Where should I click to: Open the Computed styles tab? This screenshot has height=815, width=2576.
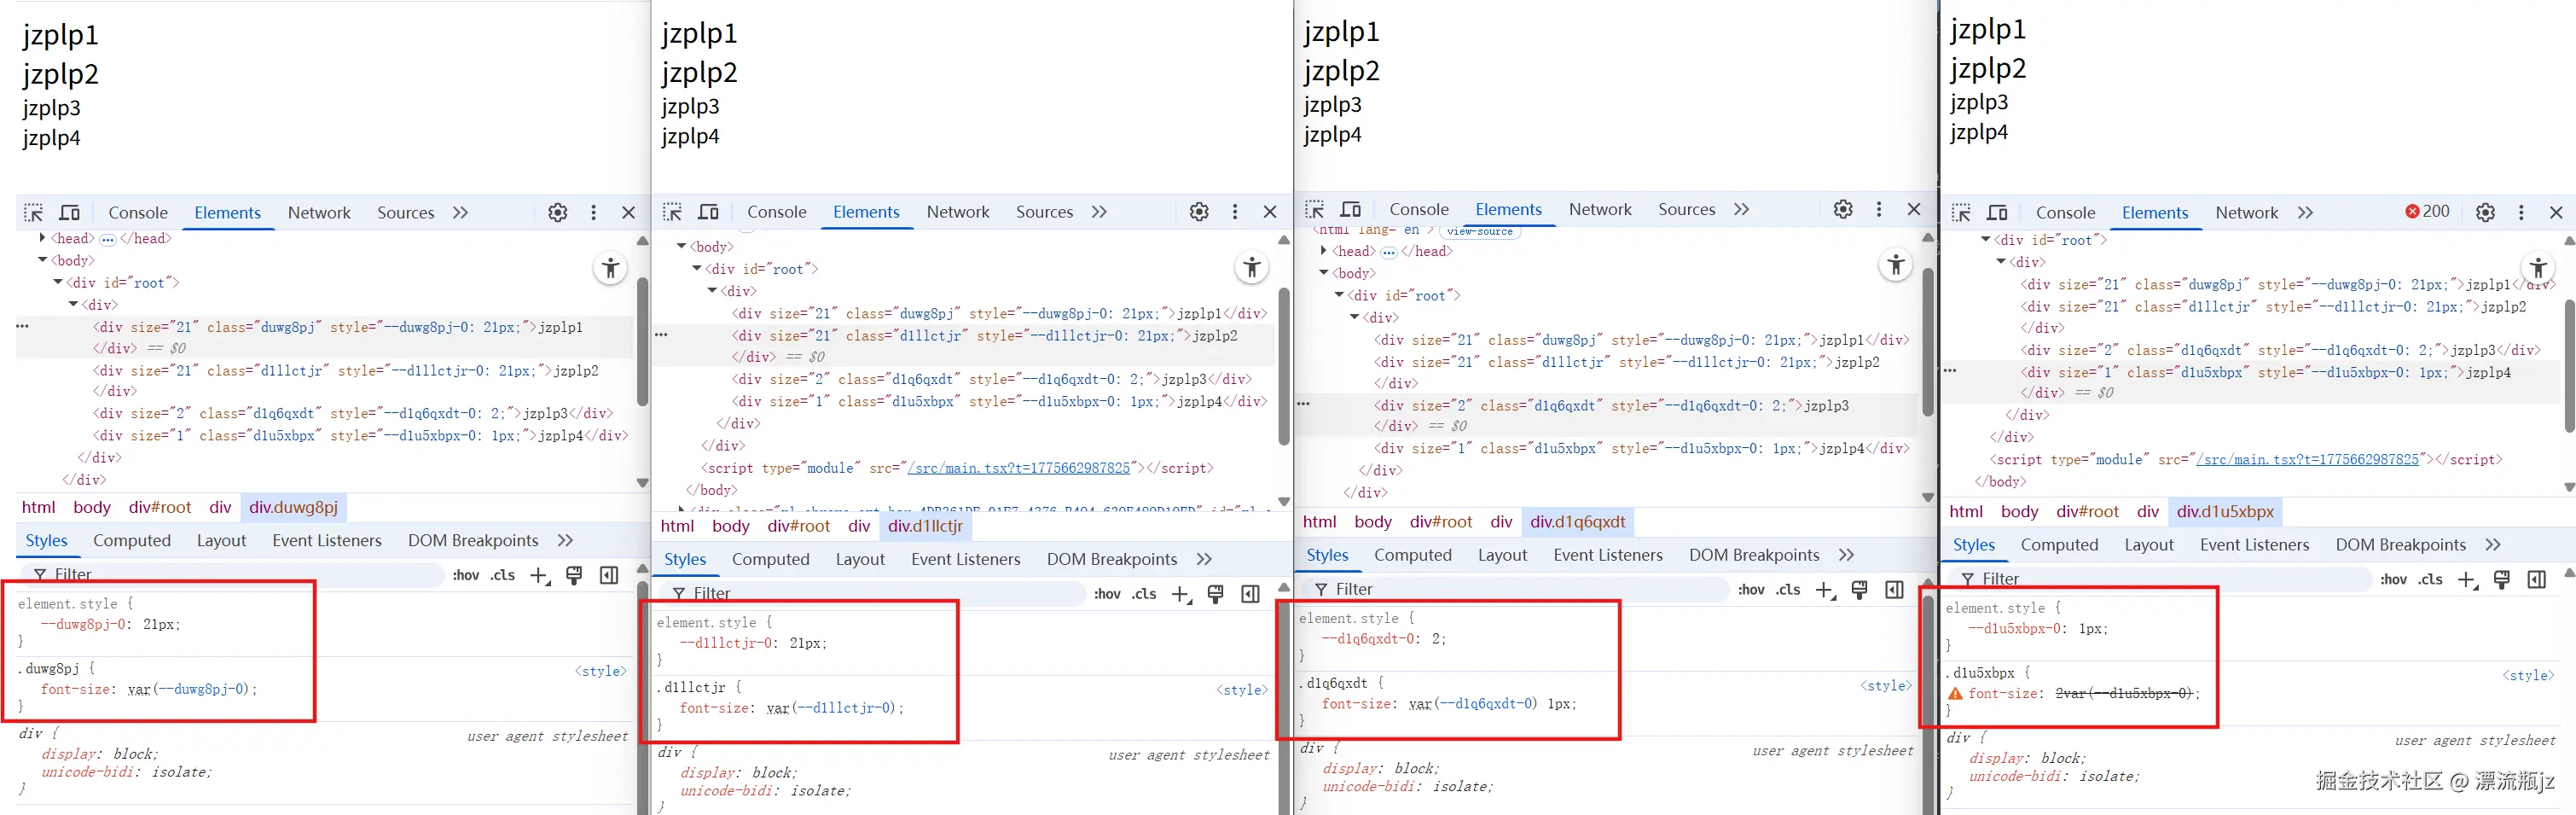[131, 540]
